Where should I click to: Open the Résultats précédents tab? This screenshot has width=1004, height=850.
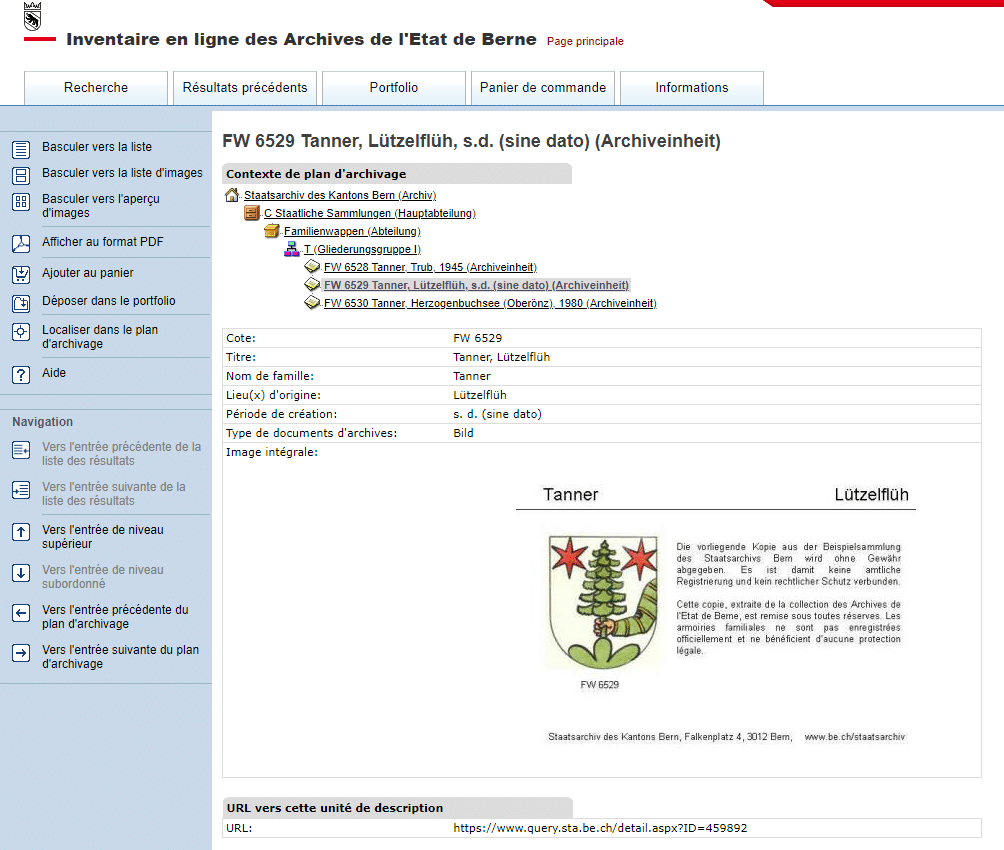pyautogui.click(x=245, y=88)
